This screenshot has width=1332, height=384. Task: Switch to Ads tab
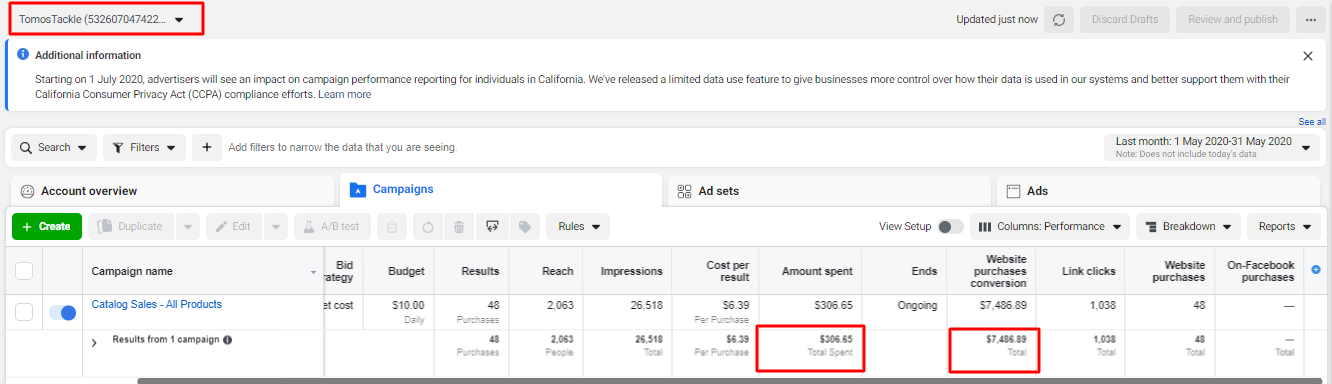pyautogui.click(x=1159, y=191)
